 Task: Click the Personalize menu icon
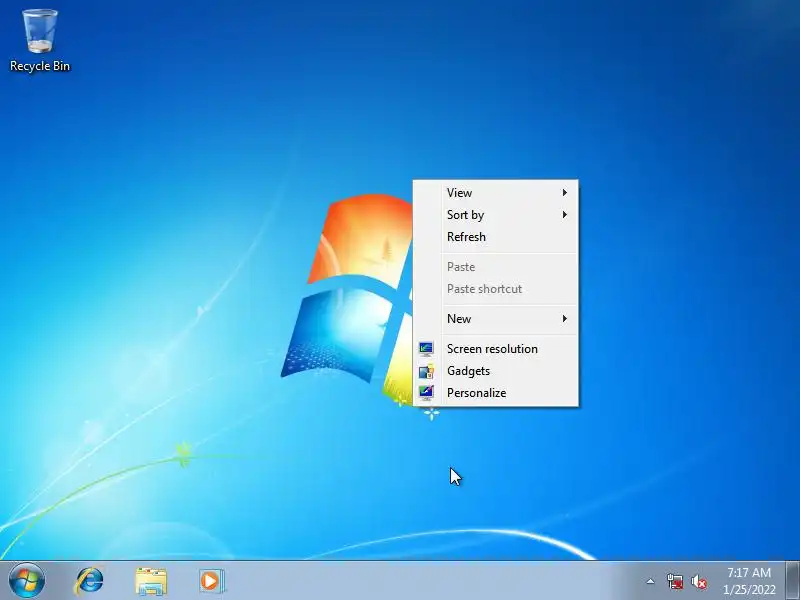tap(426, 393)
